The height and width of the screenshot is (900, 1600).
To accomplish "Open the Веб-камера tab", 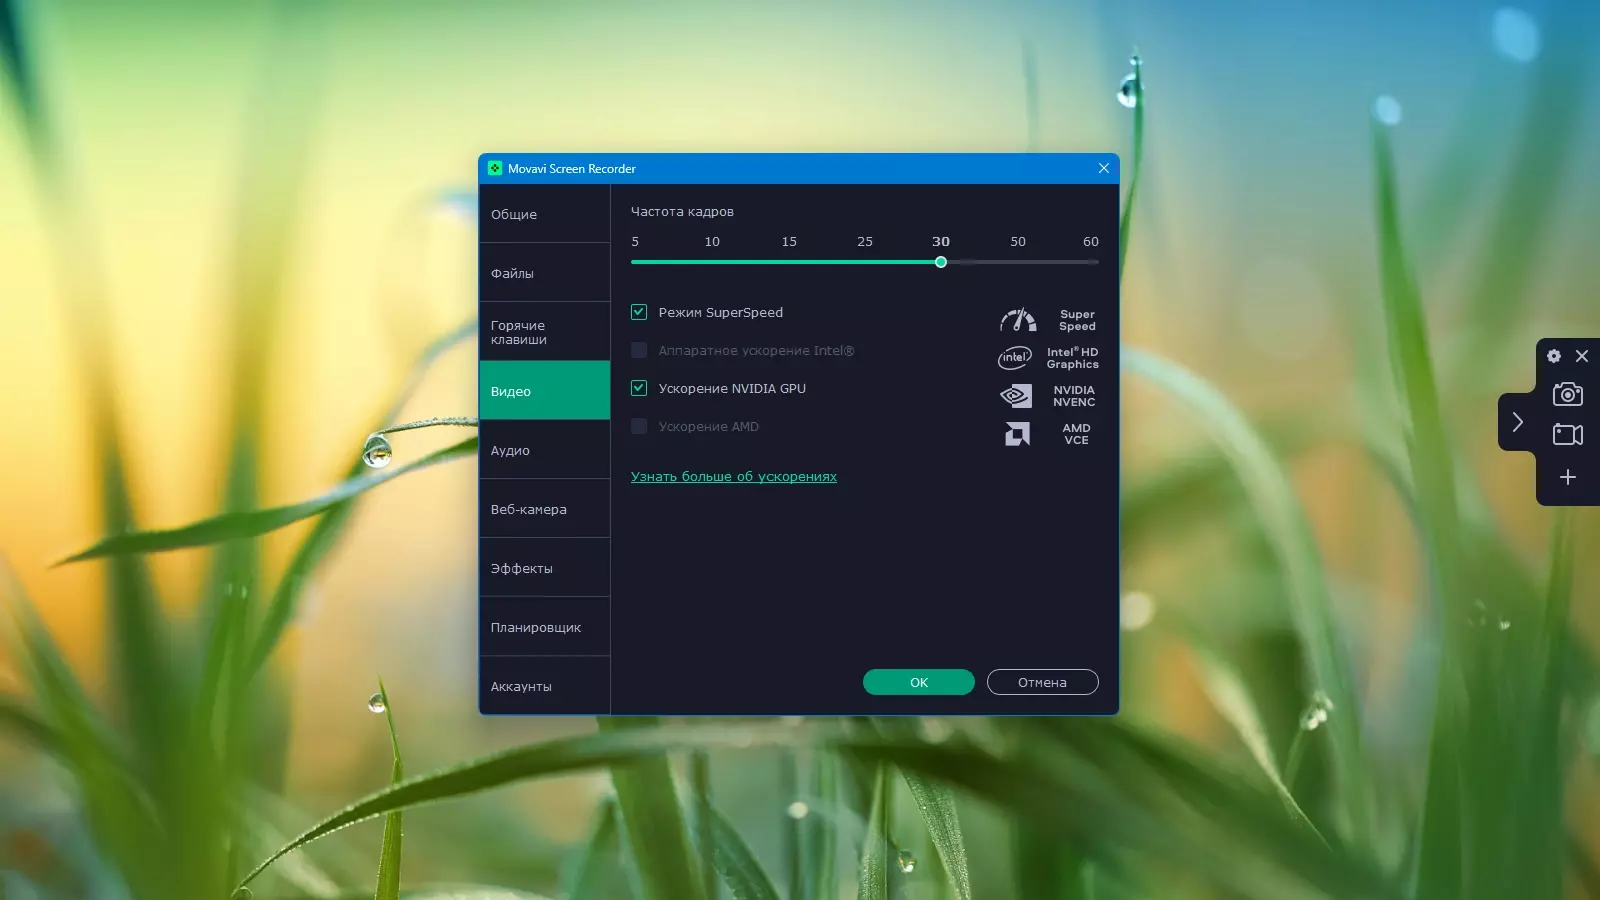I will click(545, 509).
